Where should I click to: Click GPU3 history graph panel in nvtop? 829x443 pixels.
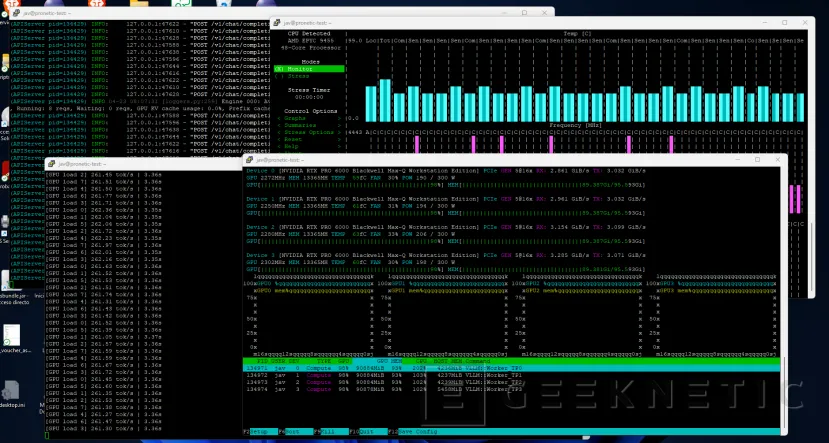[x=712, y=315]
